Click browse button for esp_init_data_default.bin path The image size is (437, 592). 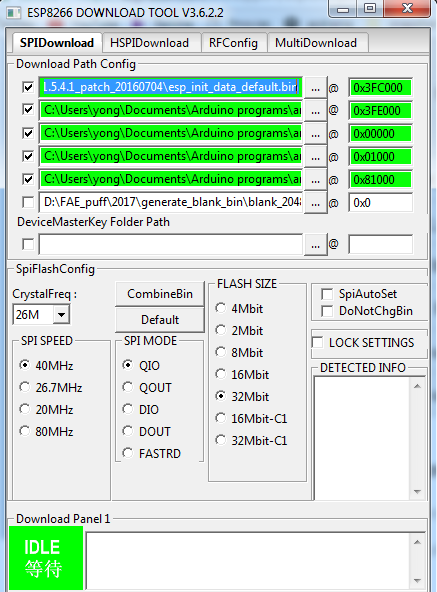point(315,88)
